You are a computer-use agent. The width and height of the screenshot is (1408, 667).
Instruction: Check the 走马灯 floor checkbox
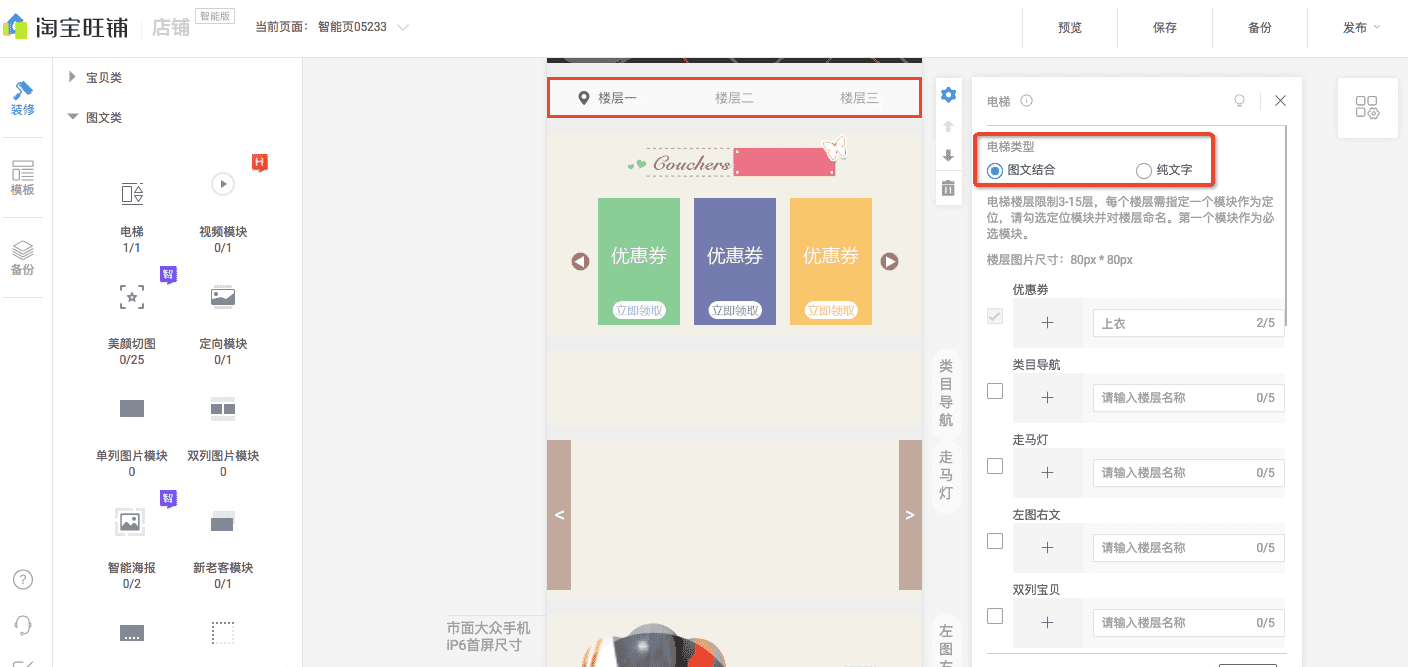(995, 466)
